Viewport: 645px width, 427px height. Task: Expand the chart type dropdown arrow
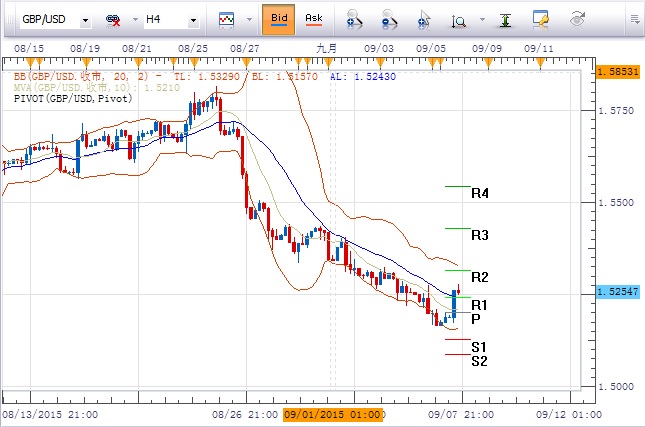pos(249,19)
